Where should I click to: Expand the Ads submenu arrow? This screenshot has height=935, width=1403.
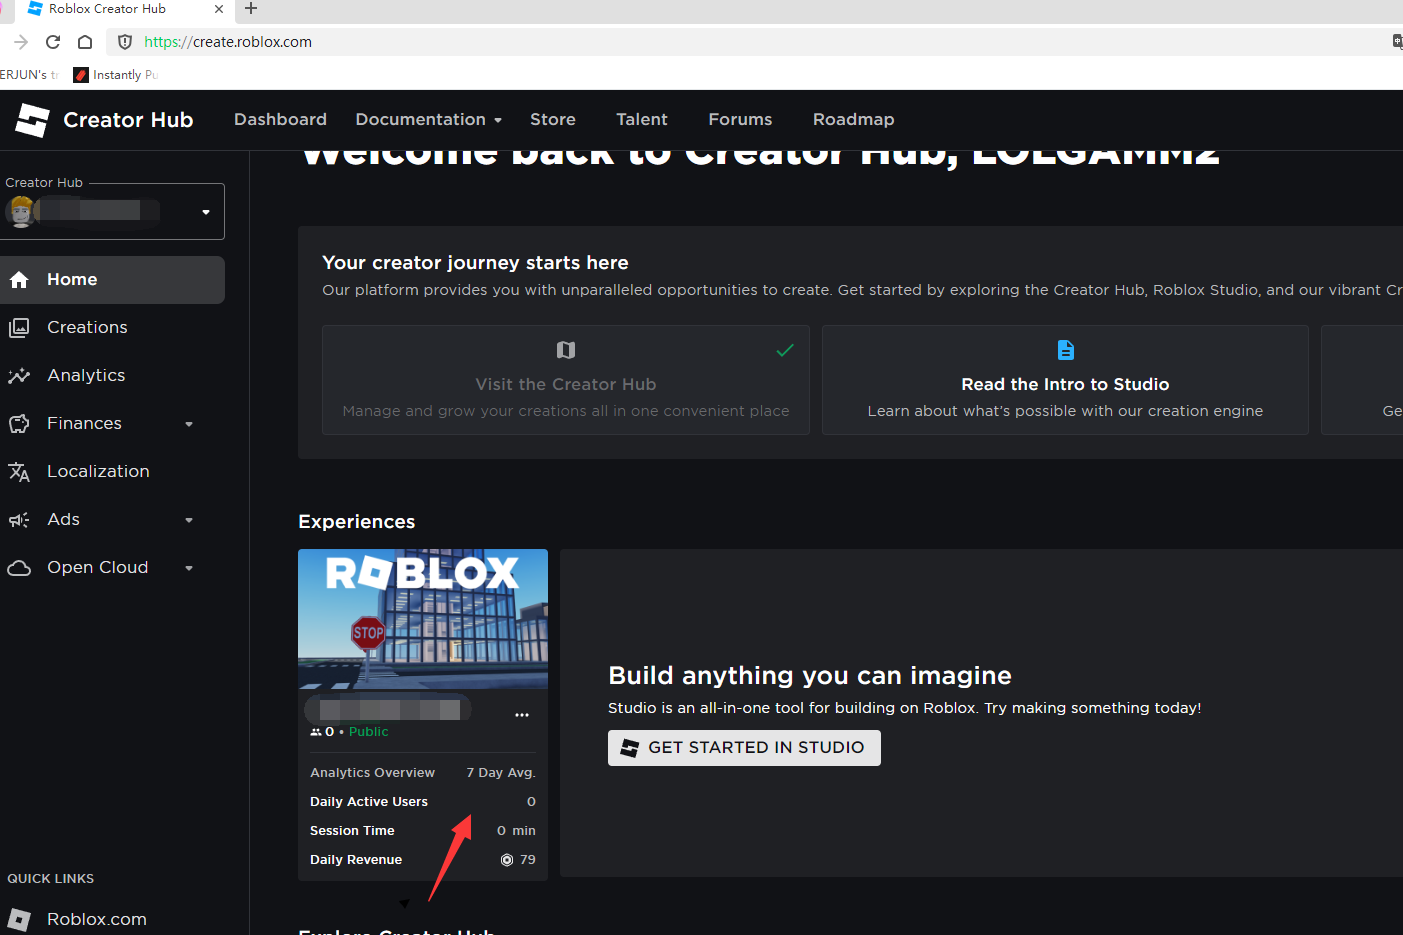pyautogui.click(x=189, y=520)
